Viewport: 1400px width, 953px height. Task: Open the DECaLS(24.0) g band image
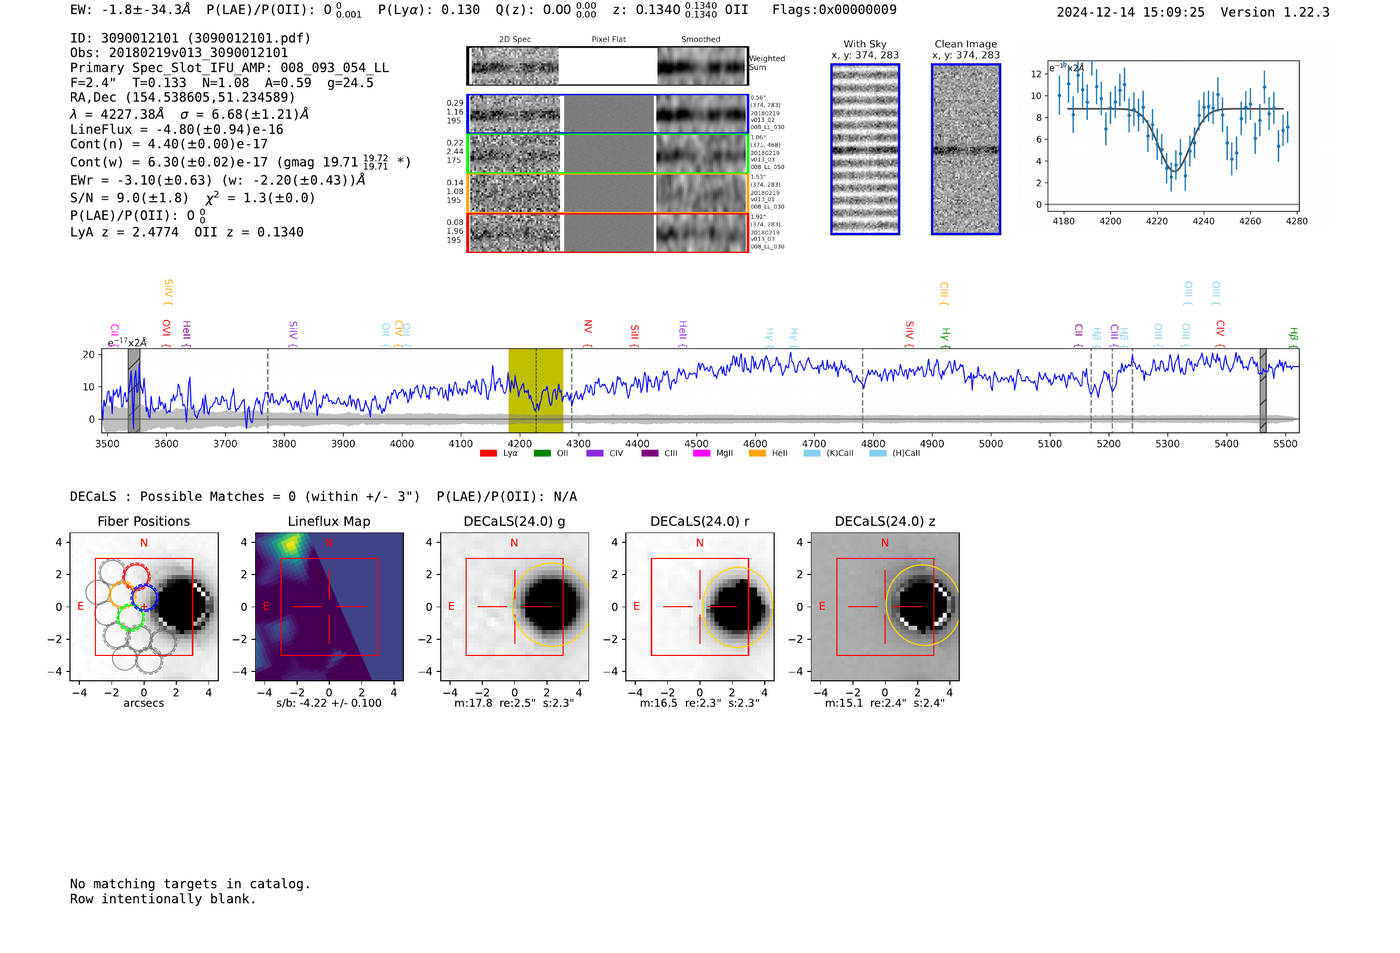(x=514, y=607)
